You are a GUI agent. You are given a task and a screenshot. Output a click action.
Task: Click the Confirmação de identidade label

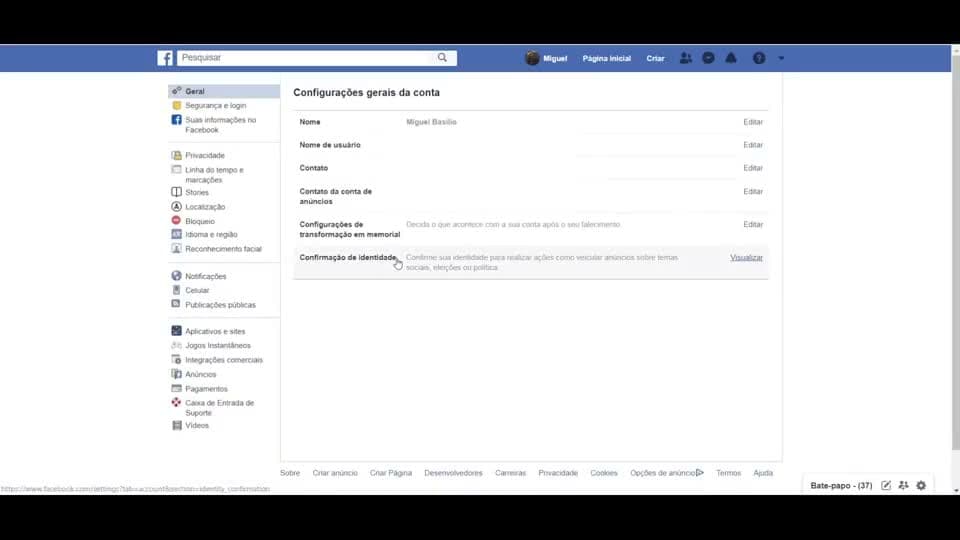pos(348,258)
